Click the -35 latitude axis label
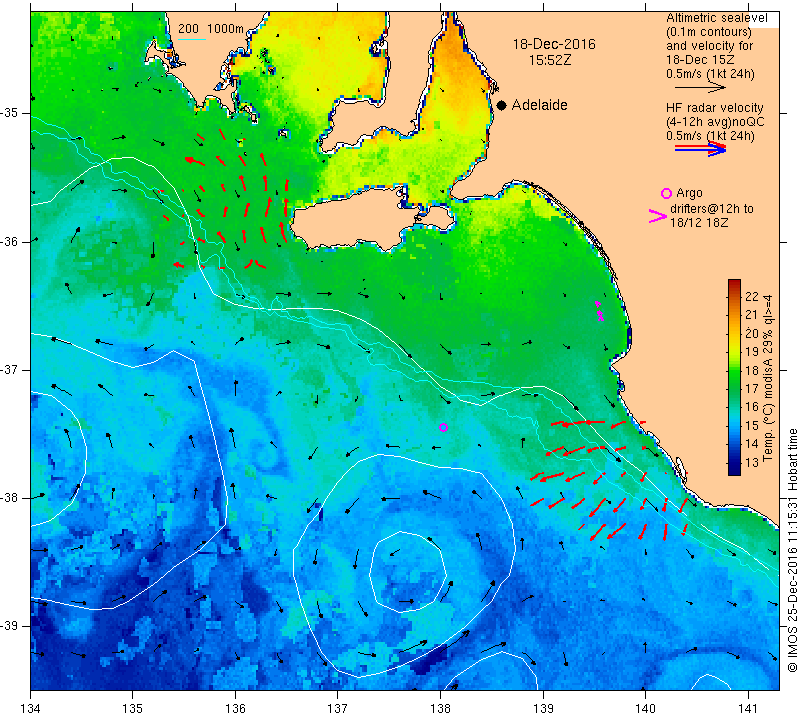Image resolution: width=800 pixels, height=720 pixels. (11, 113)
